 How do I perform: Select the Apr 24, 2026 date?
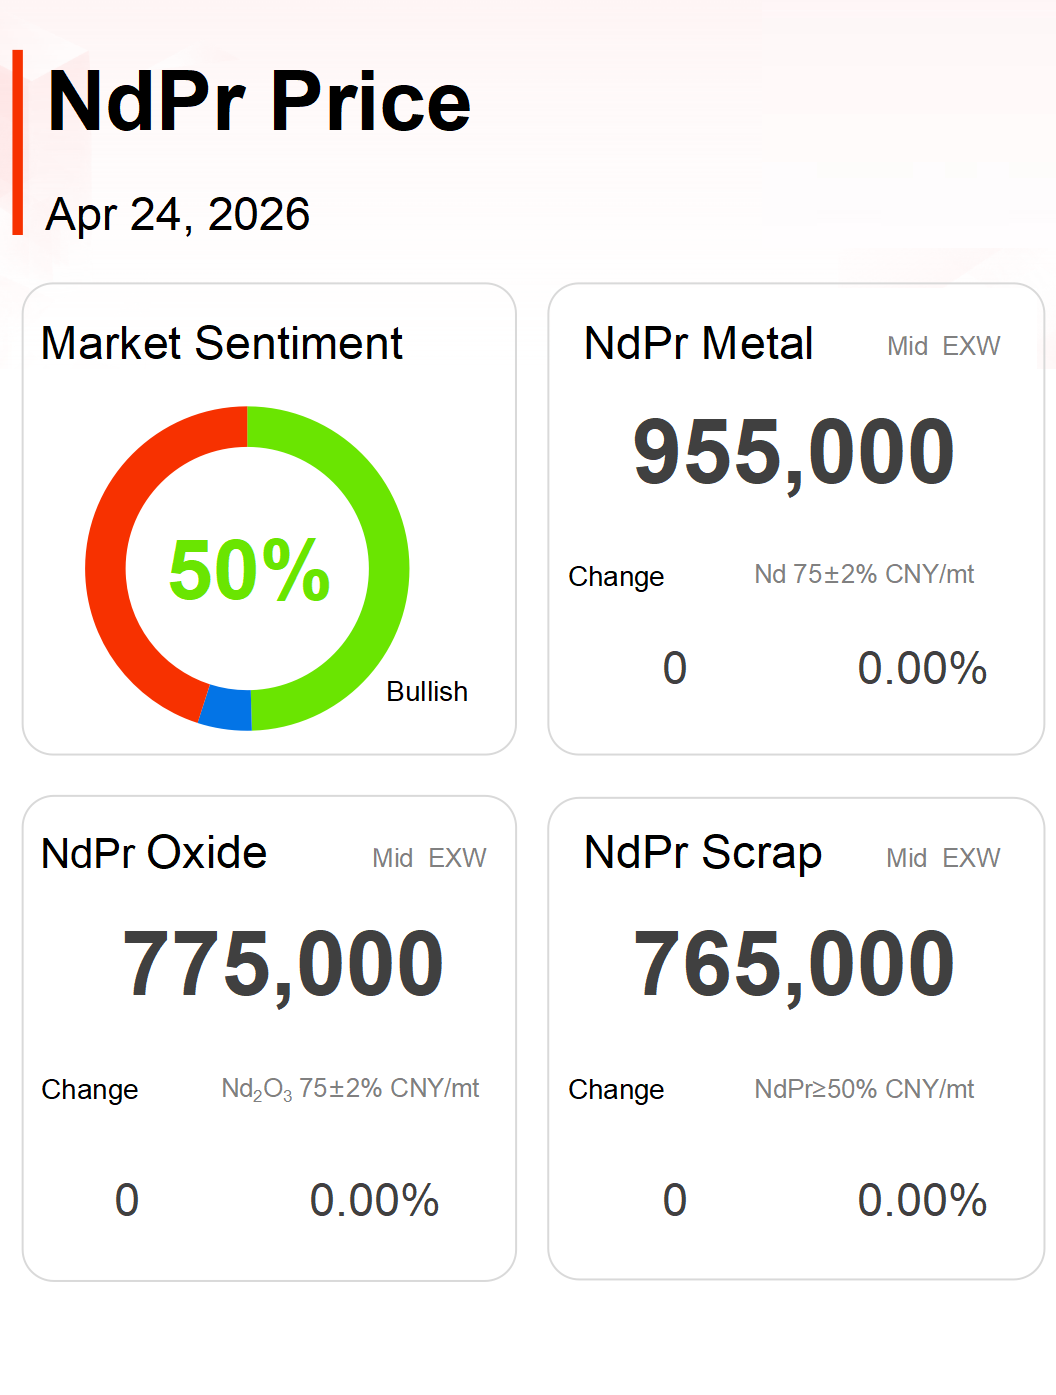click(178, 215)
